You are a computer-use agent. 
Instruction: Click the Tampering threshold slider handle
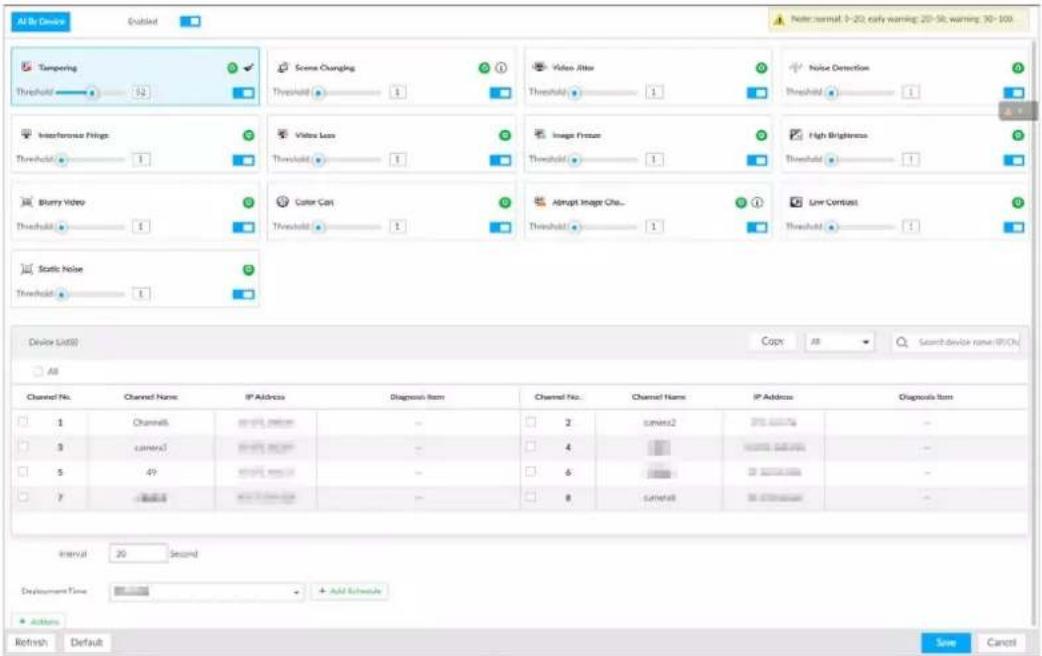tap(93, 93)
